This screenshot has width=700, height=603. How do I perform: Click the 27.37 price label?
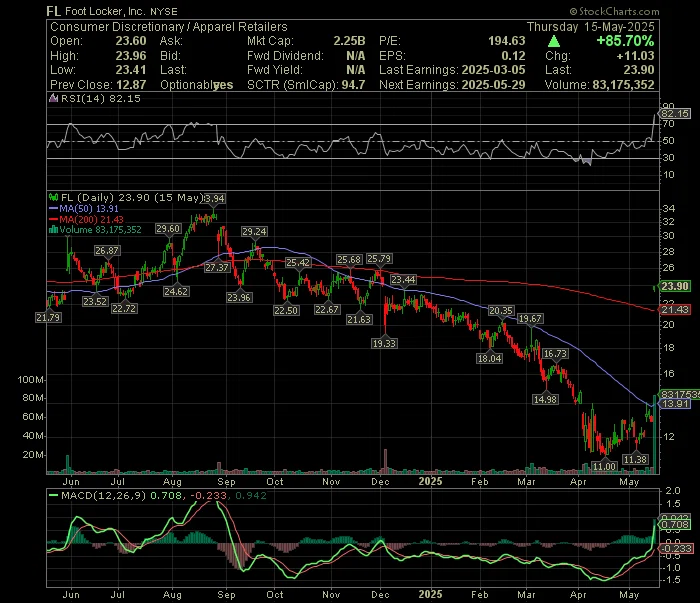217,267
